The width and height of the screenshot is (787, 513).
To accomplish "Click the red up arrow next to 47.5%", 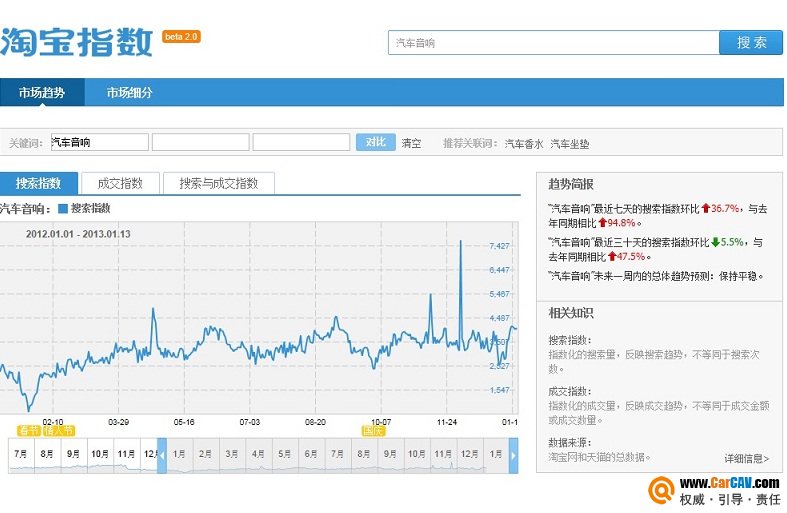I will (612, 256).
